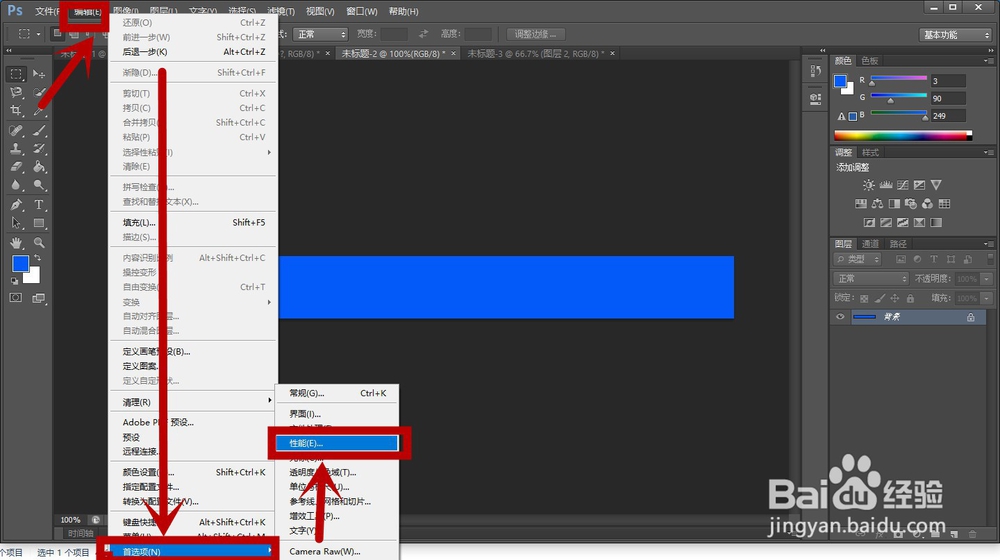Expand the 清理(R) submenu
This screenshot has width=1000, height=560.
coord(193,402)
